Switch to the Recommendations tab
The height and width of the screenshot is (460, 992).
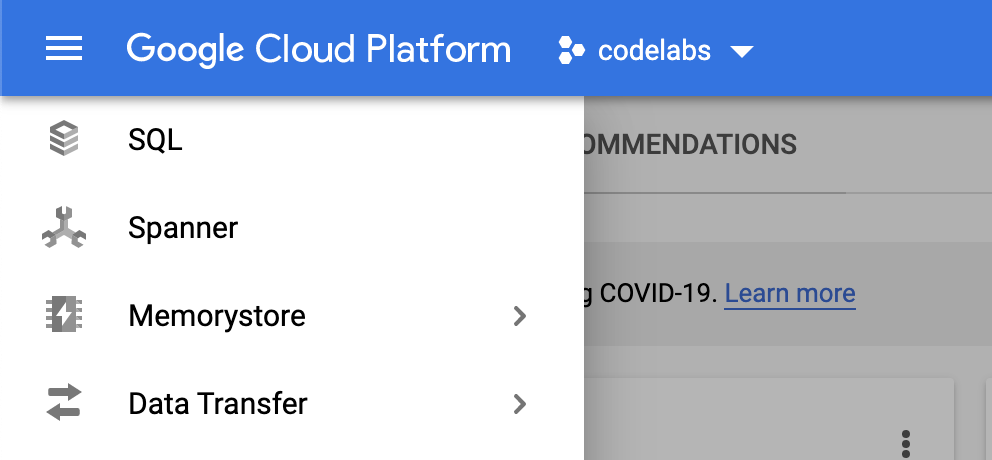pyautogui.click(x=690, y=144)
